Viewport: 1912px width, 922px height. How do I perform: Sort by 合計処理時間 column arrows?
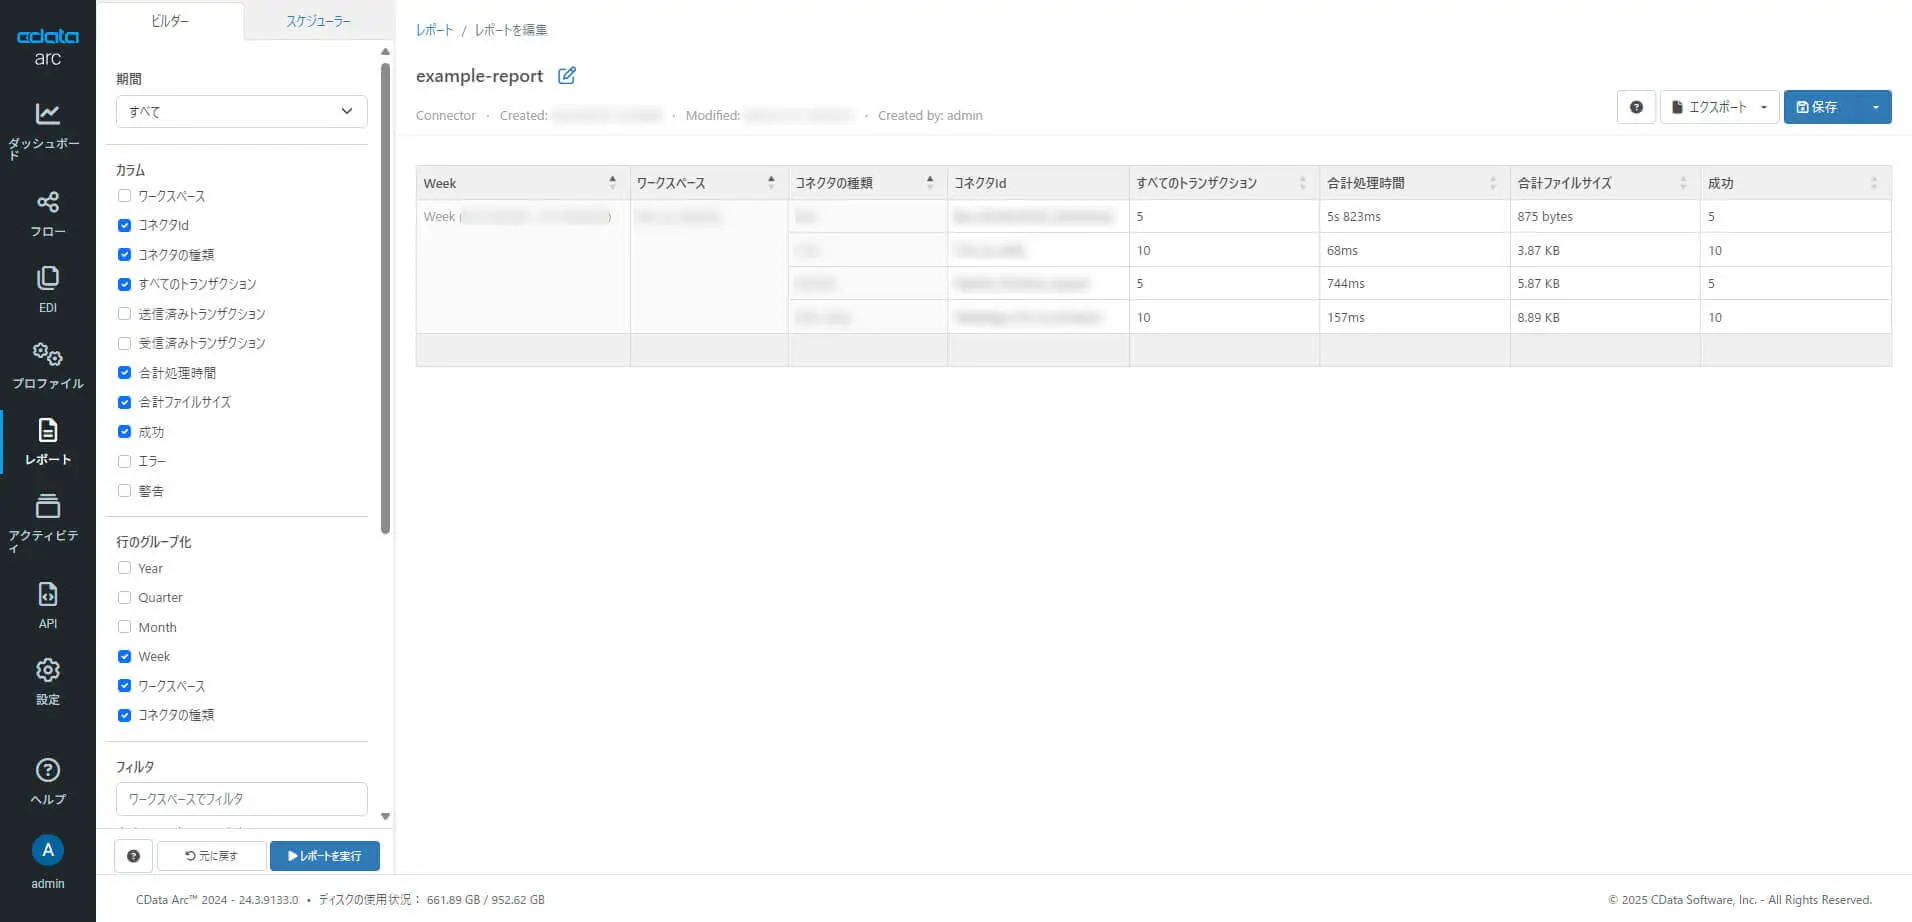(1493, 183)
